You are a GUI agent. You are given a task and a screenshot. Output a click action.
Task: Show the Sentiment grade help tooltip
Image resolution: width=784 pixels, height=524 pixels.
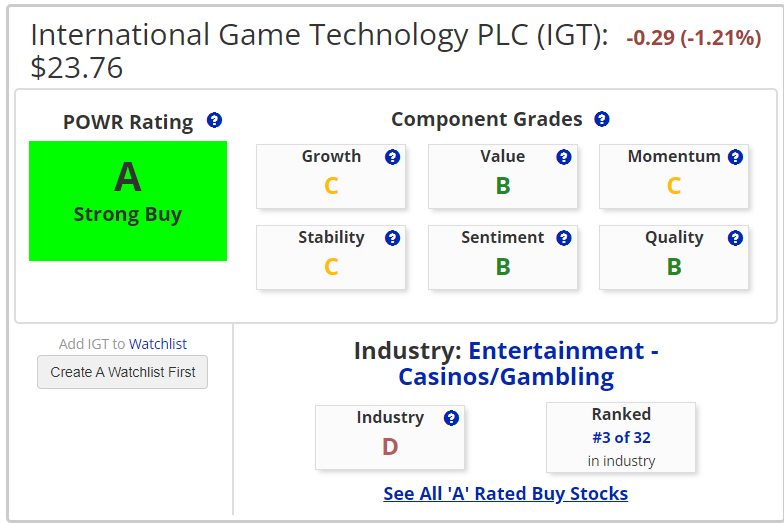point(564,238)
